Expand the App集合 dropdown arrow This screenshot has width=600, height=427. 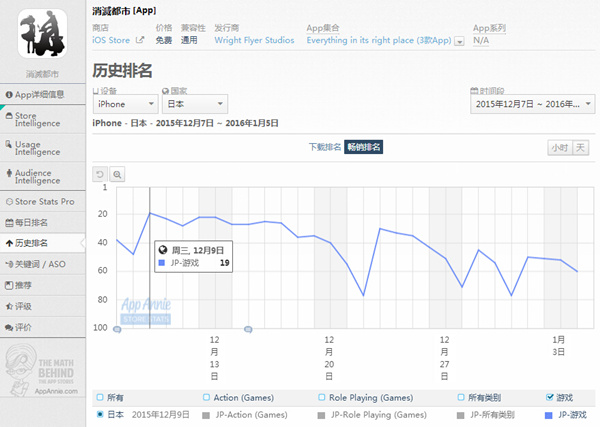(459, 41)
